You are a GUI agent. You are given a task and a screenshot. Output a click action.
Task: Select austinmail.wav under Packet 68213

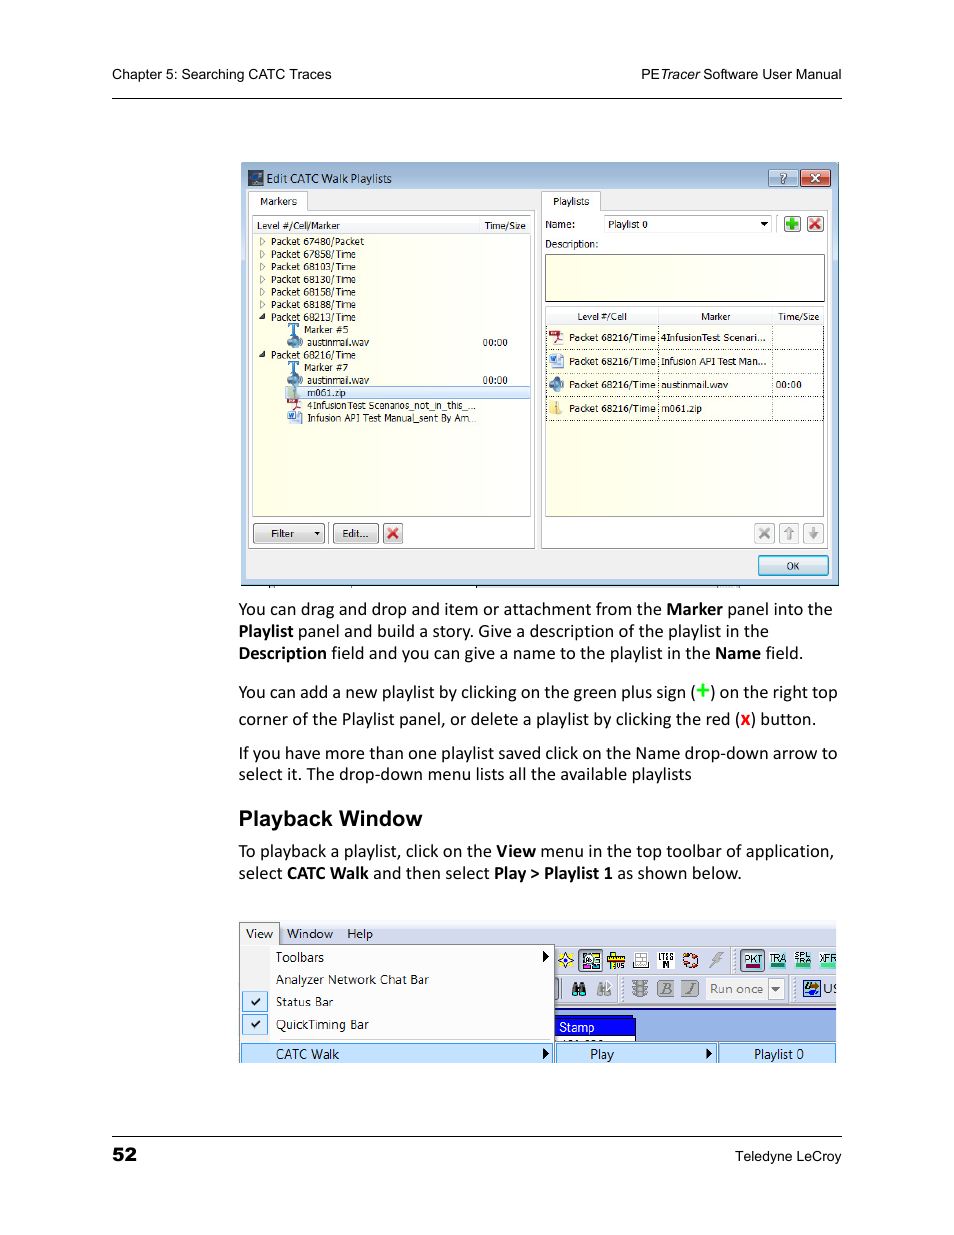338,342
